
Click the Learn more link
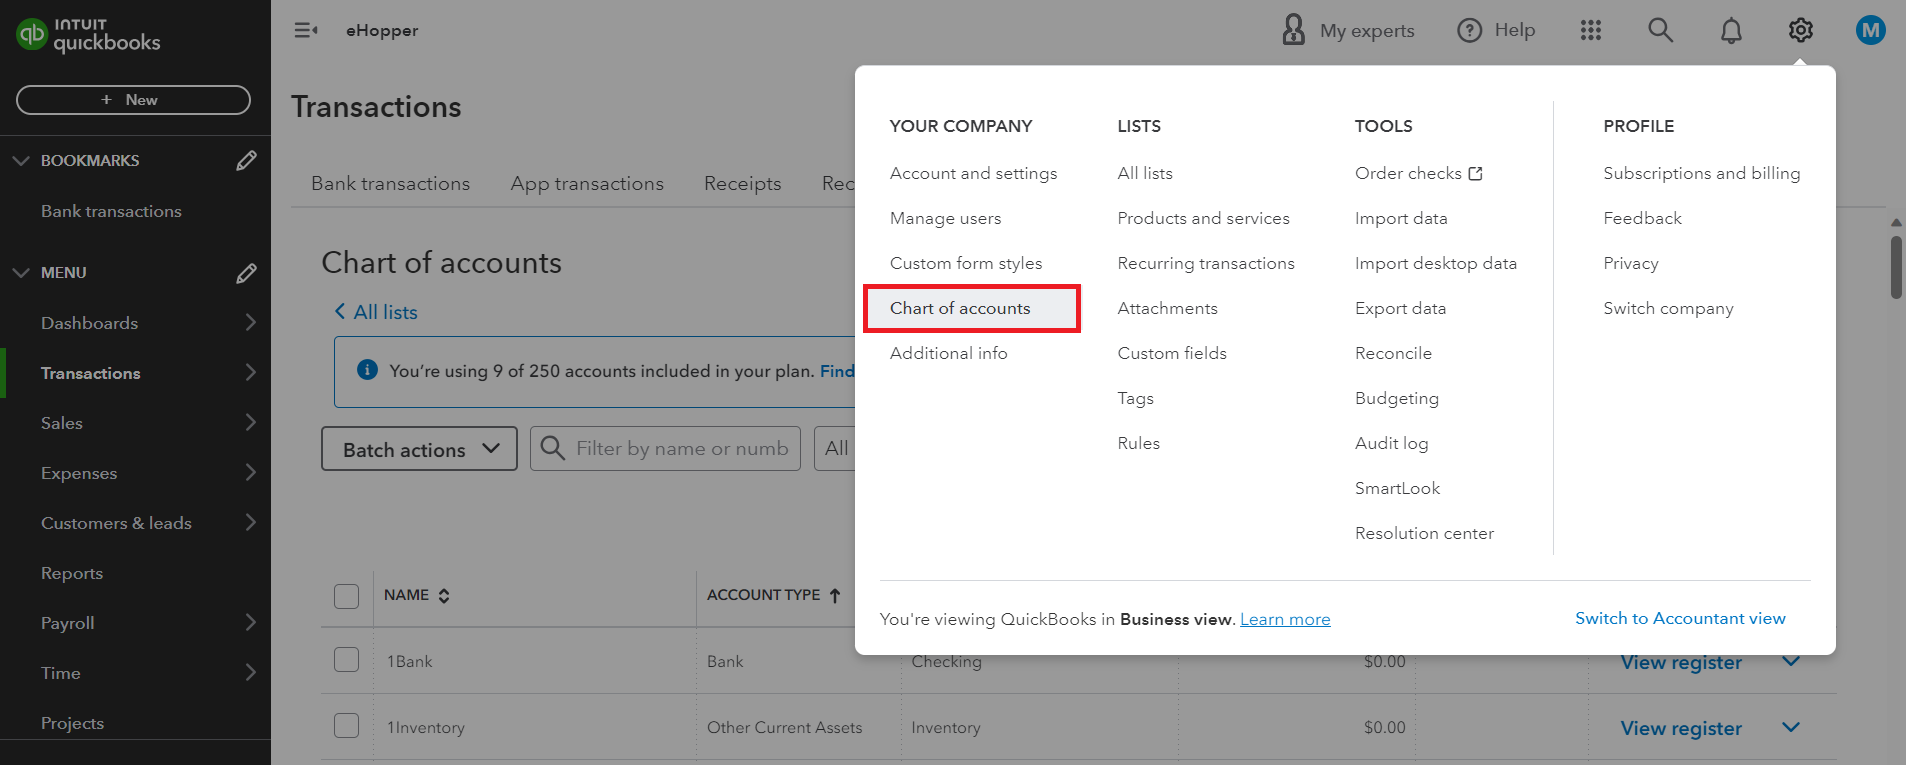pyautogui.click(x=1285, y=619)
